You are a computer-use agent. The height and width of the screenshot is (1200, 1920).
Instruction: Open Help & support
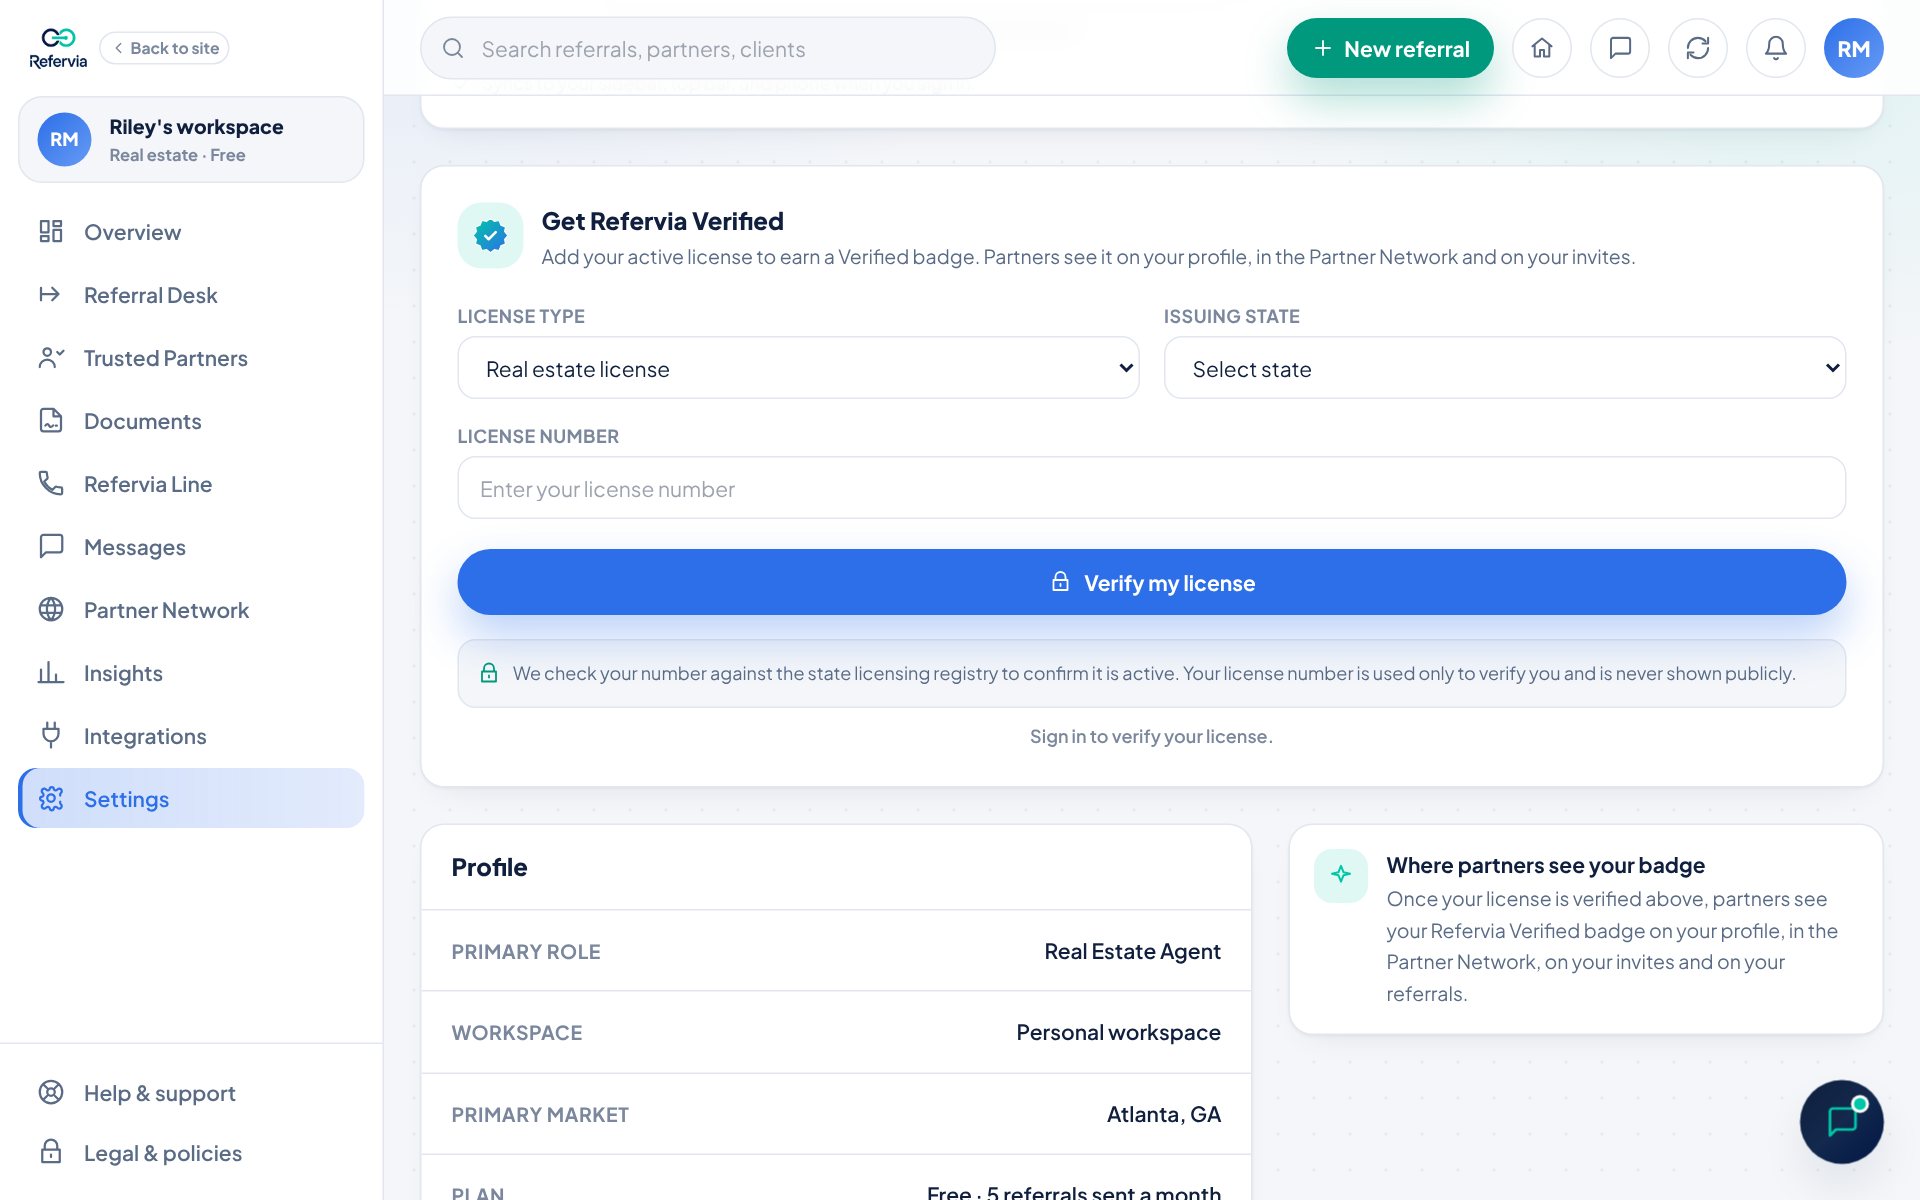(191, 1093)
